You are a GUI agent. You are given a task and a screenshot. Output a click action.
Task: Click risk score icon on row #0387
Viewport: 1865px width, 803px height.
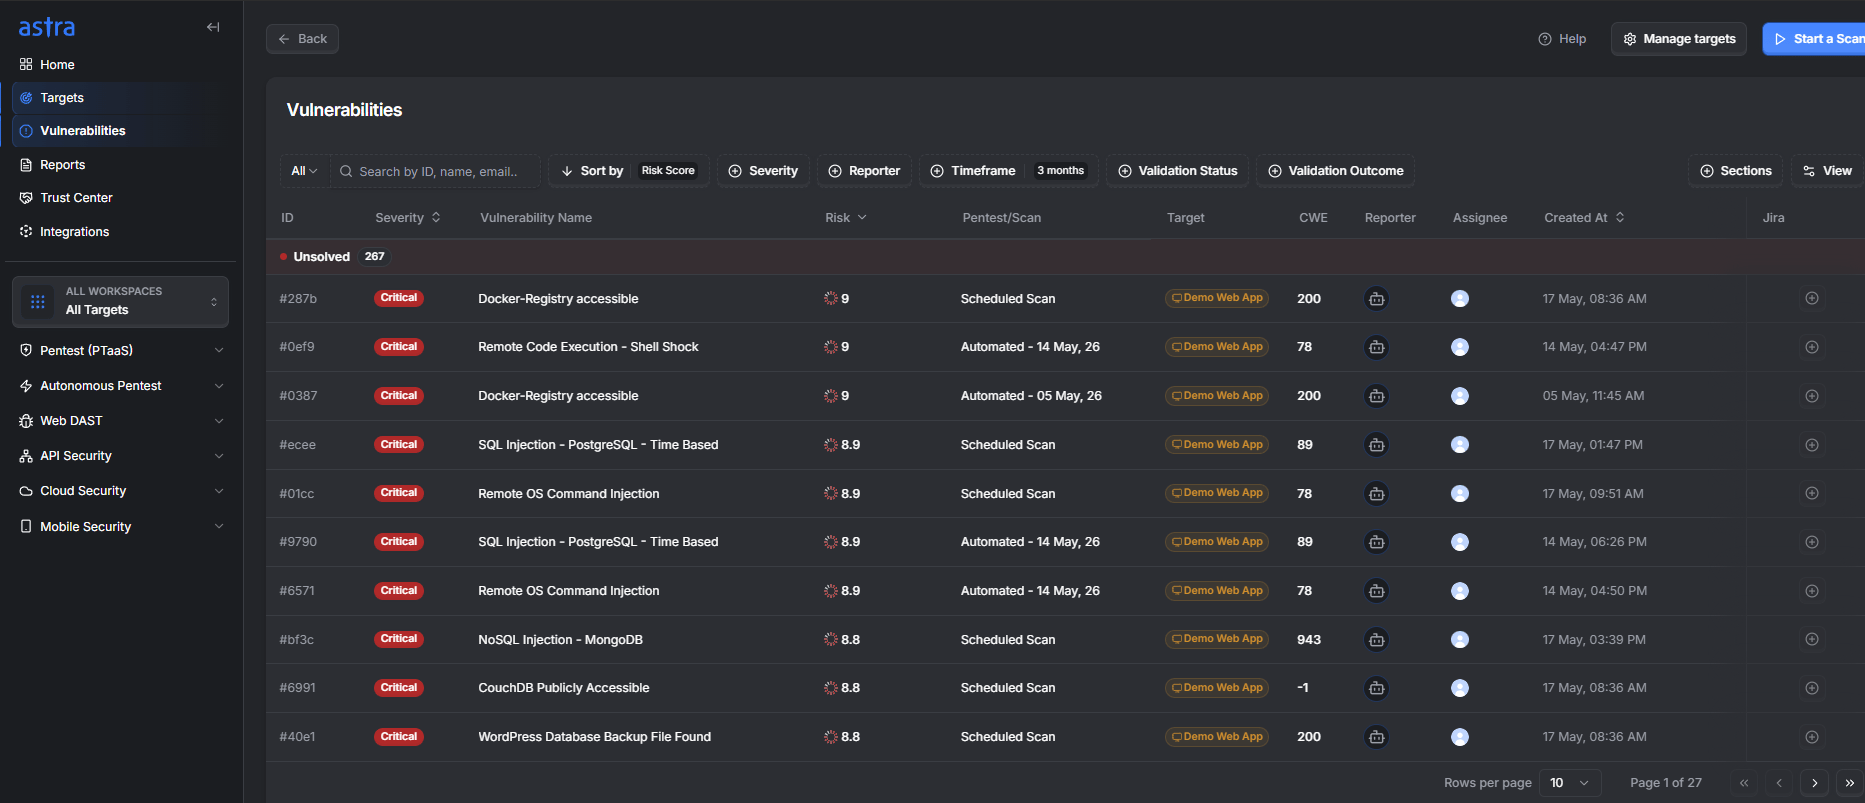[x=831, y=396]
